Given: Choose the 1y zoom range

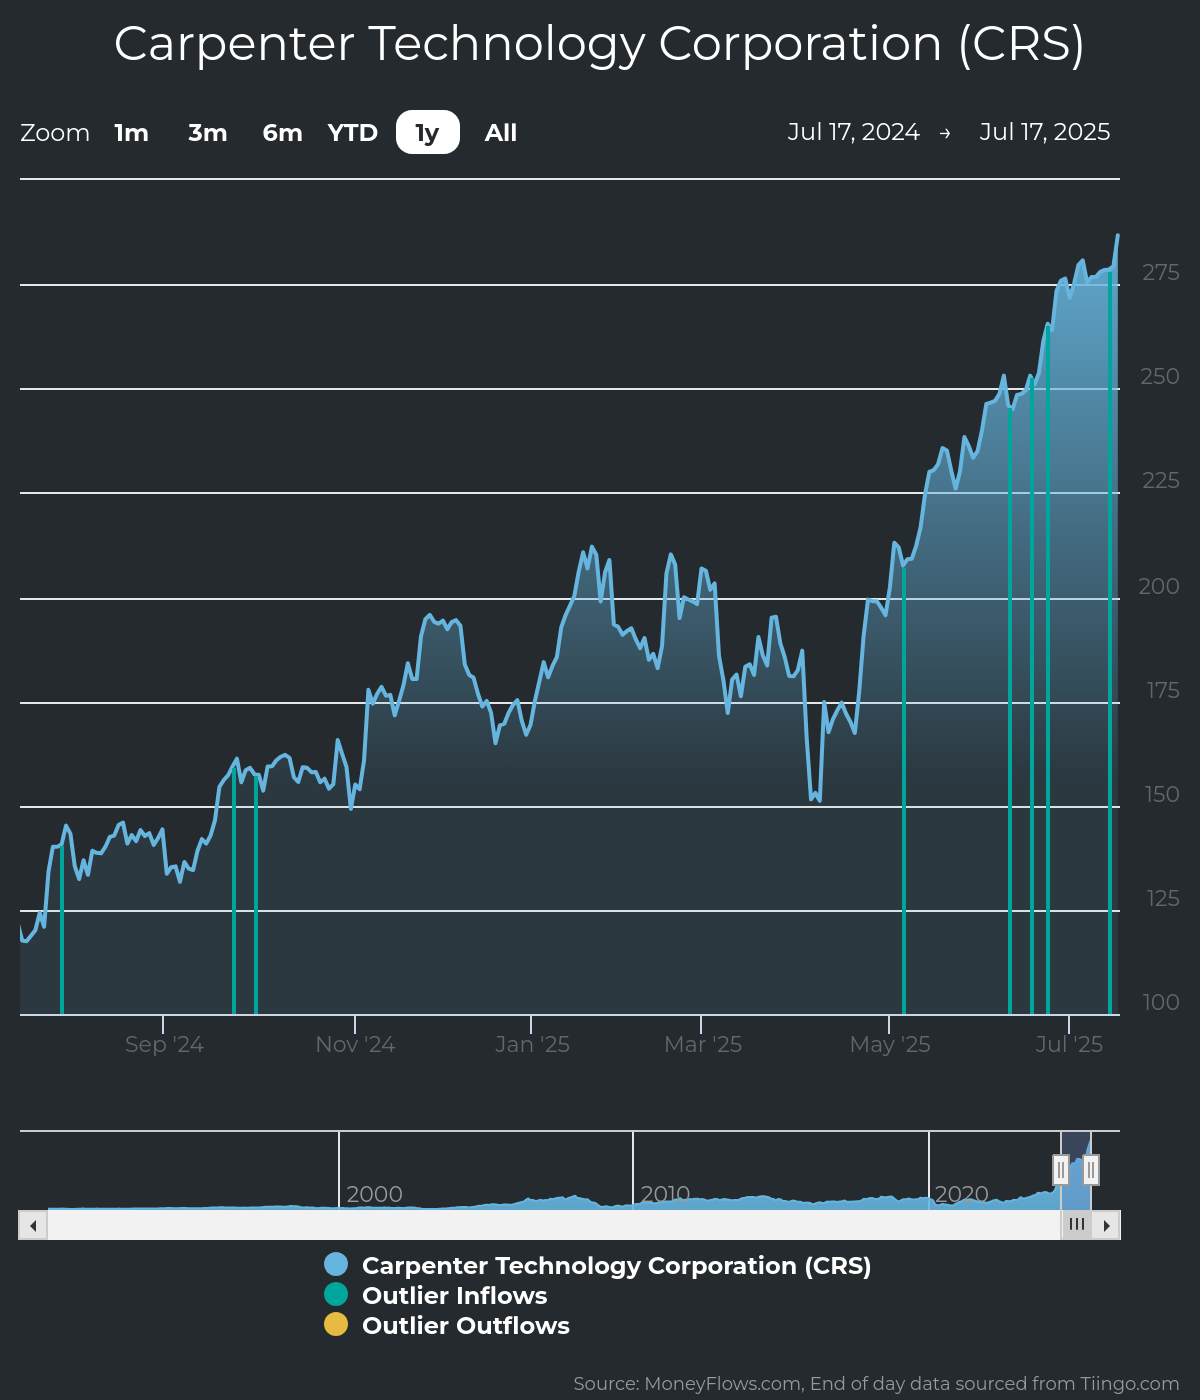Looking at the screenshot, I should tap(428, 133).
